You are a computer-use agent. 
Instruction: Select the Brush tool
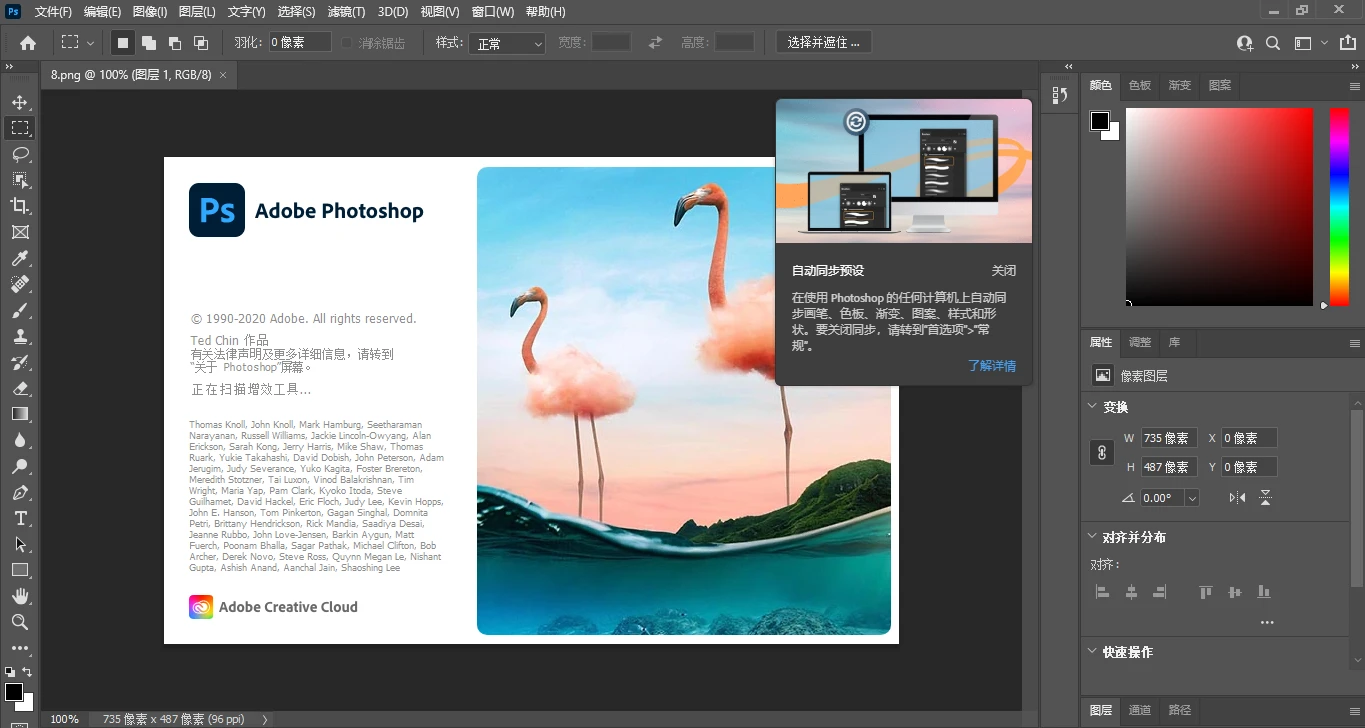pyautogui.click(x=20, y=310)
